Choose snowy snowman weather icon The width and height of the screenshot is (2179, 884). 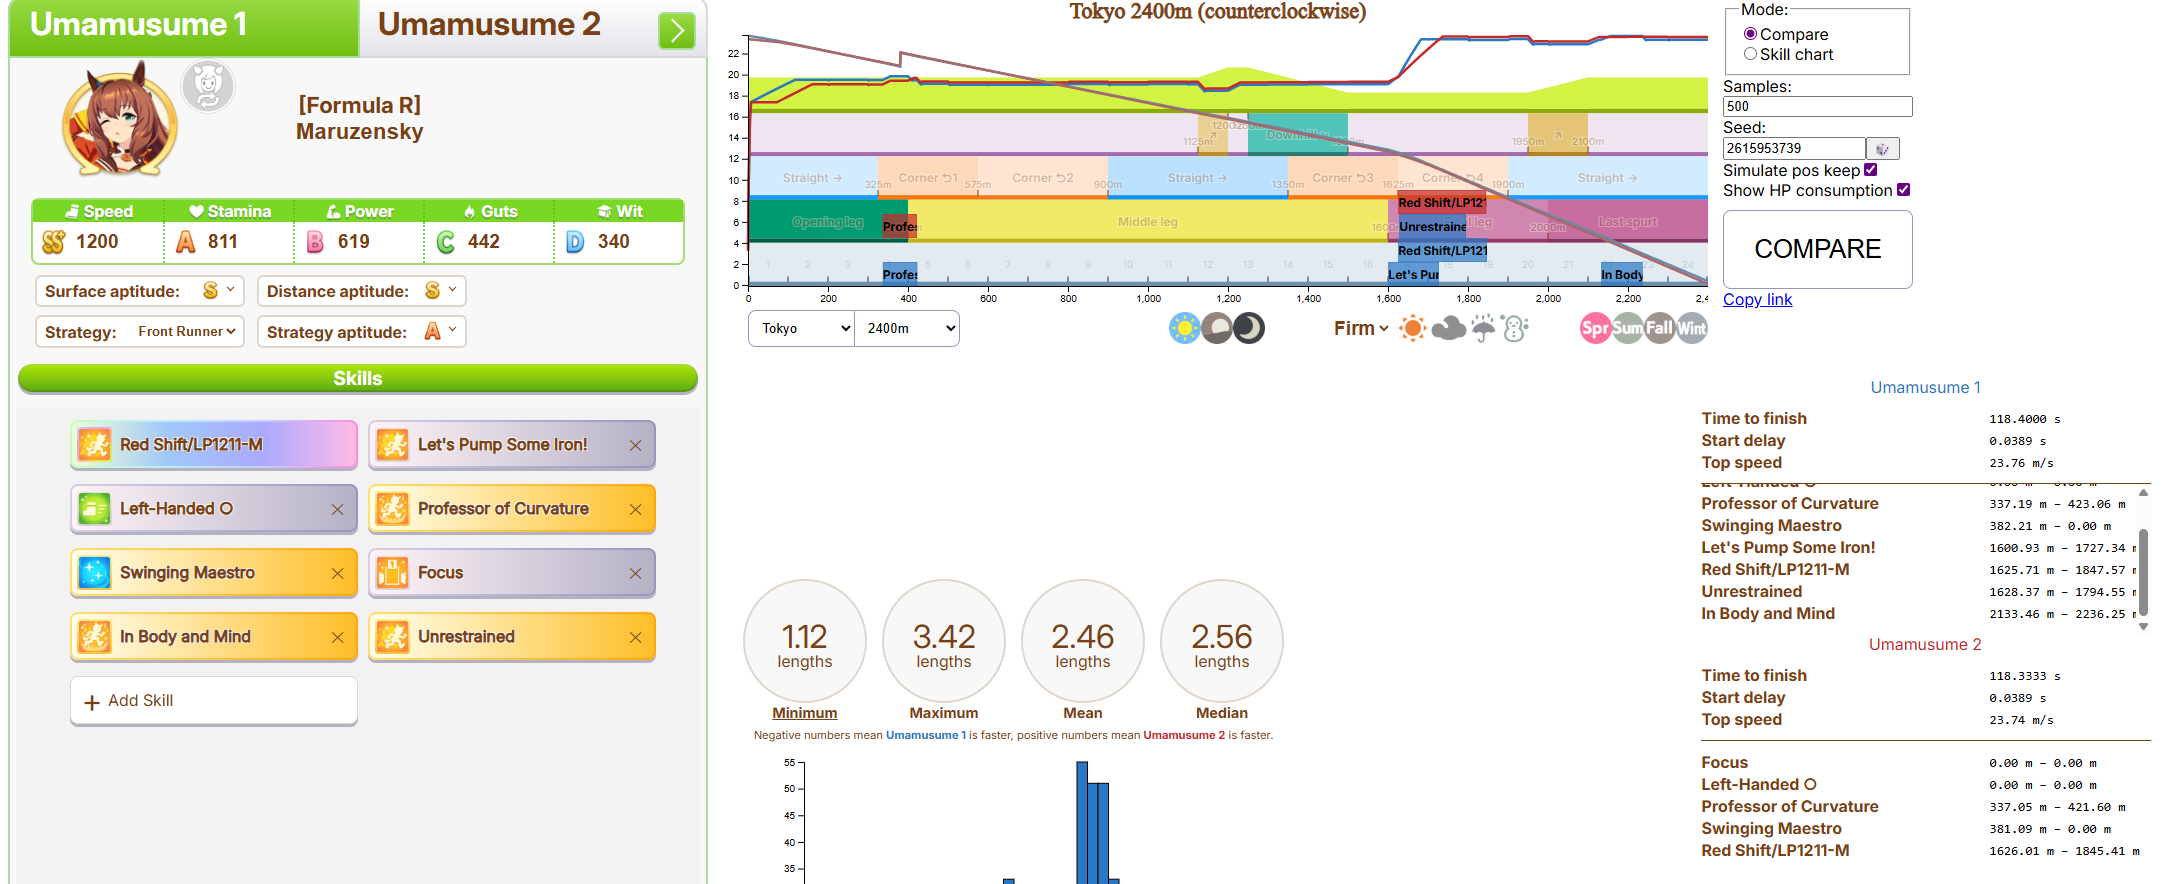(1515, 328)
